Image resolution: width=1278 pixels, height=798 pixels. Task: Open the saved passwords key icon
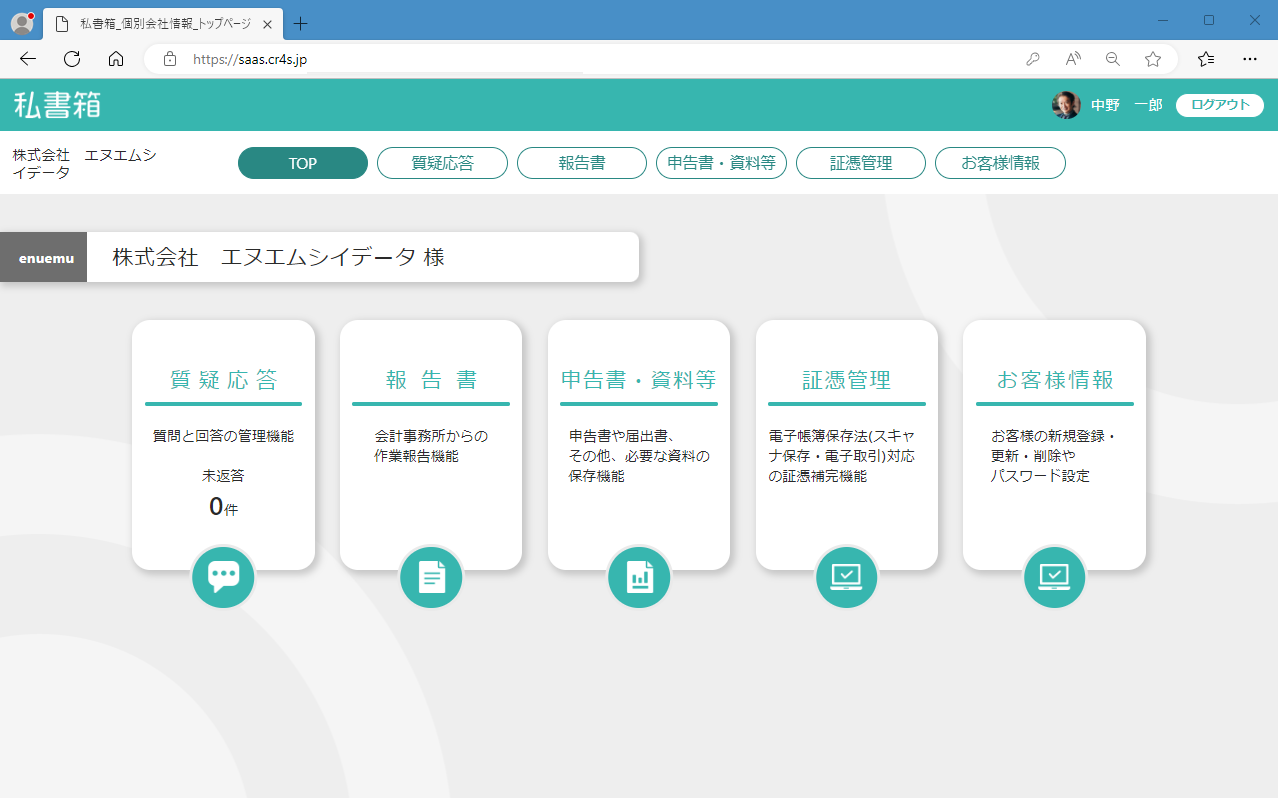pos(1033,59)
